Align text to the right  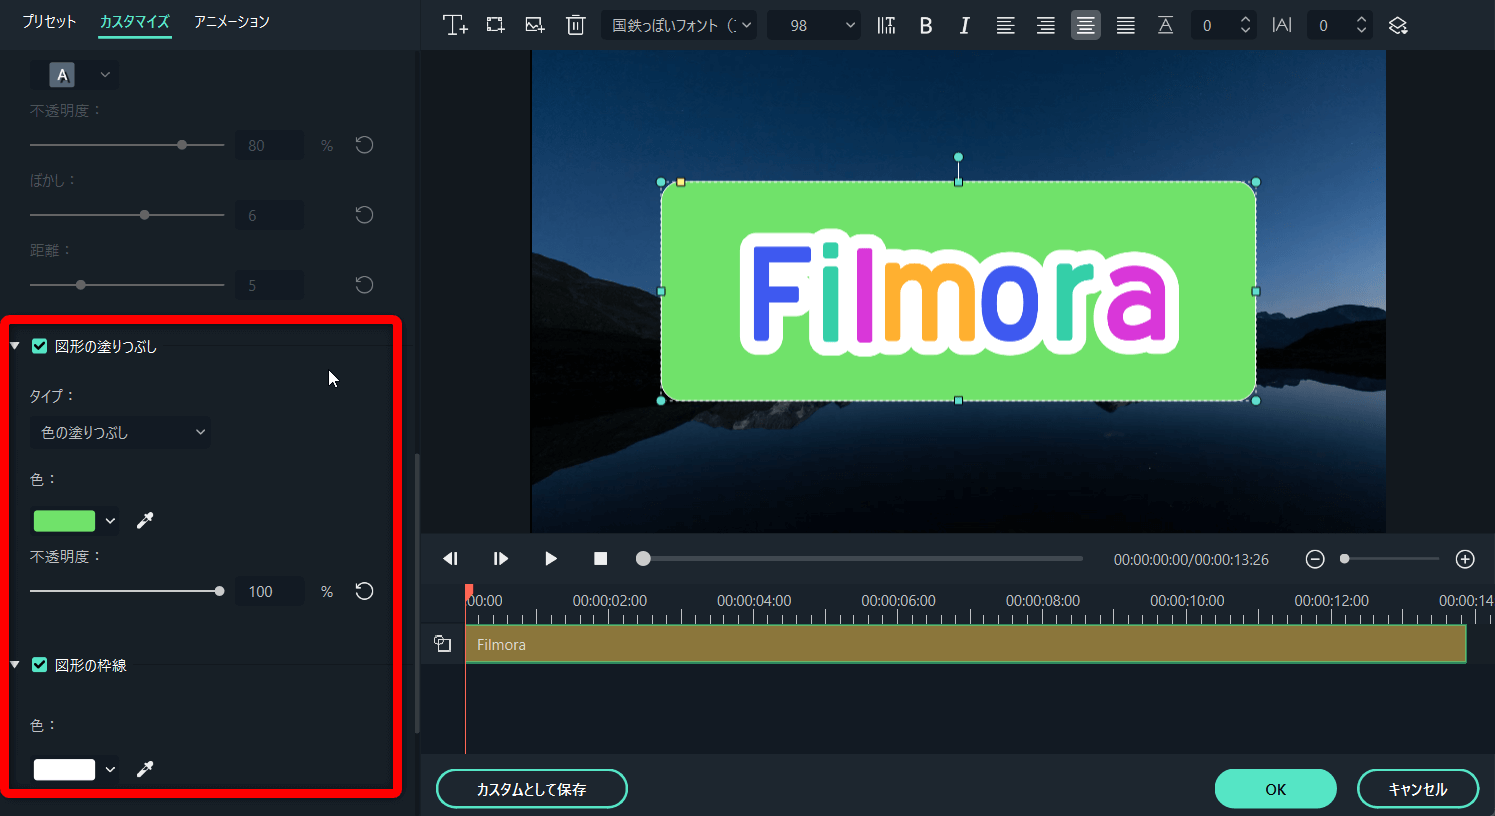point(1045,26)
